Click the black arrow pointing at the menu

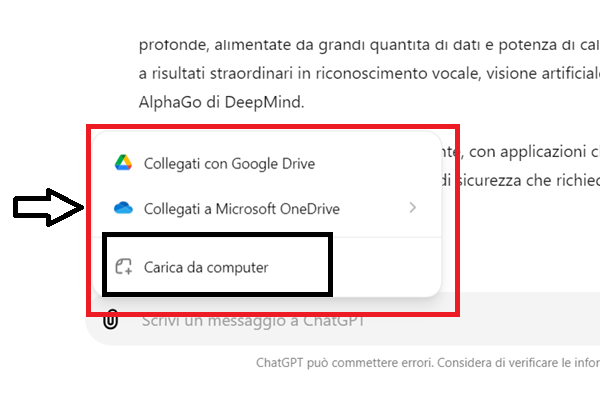(x=47, y=207)
